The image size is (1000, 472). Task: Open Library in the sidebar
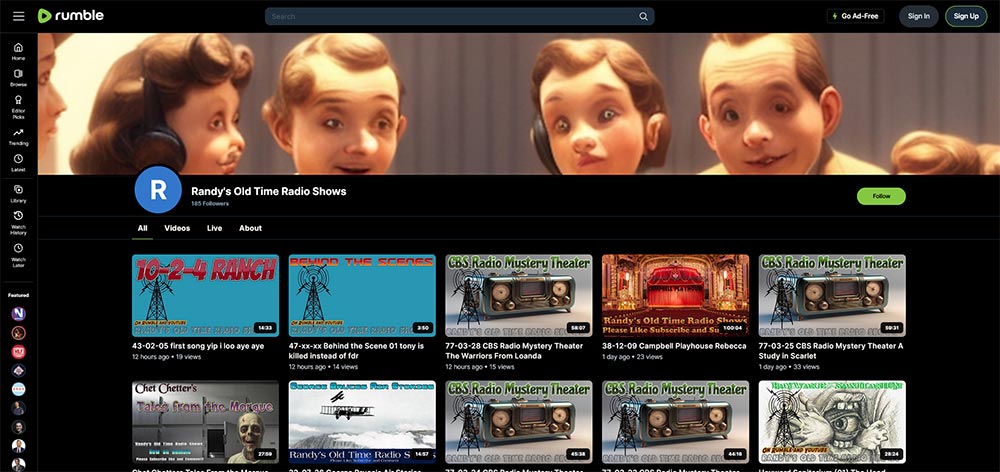click(x=18, y=193)
